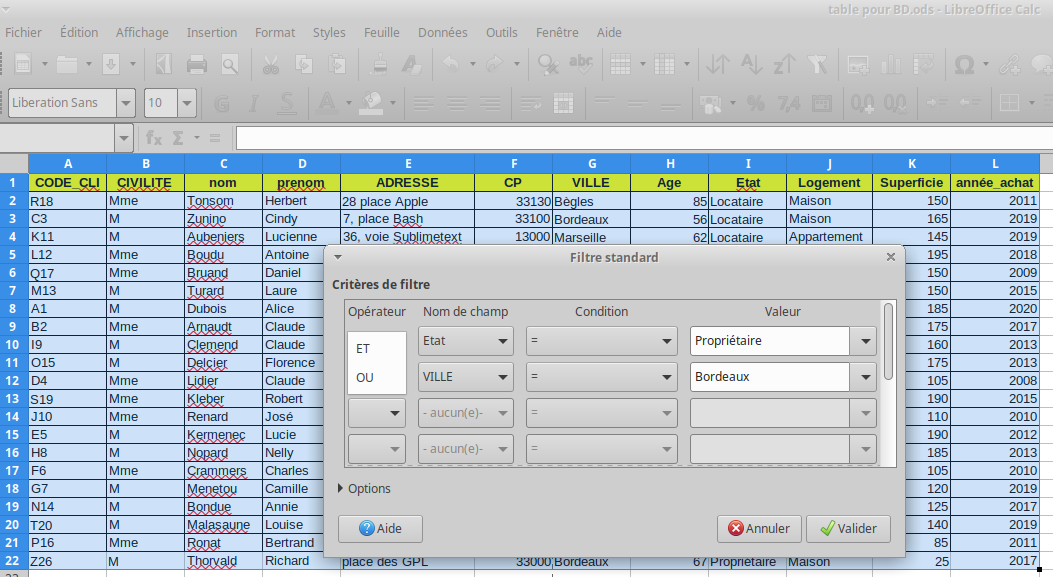
Task: Toggle Bold formatting in the toolbar
Action: [x=222, y=103]
